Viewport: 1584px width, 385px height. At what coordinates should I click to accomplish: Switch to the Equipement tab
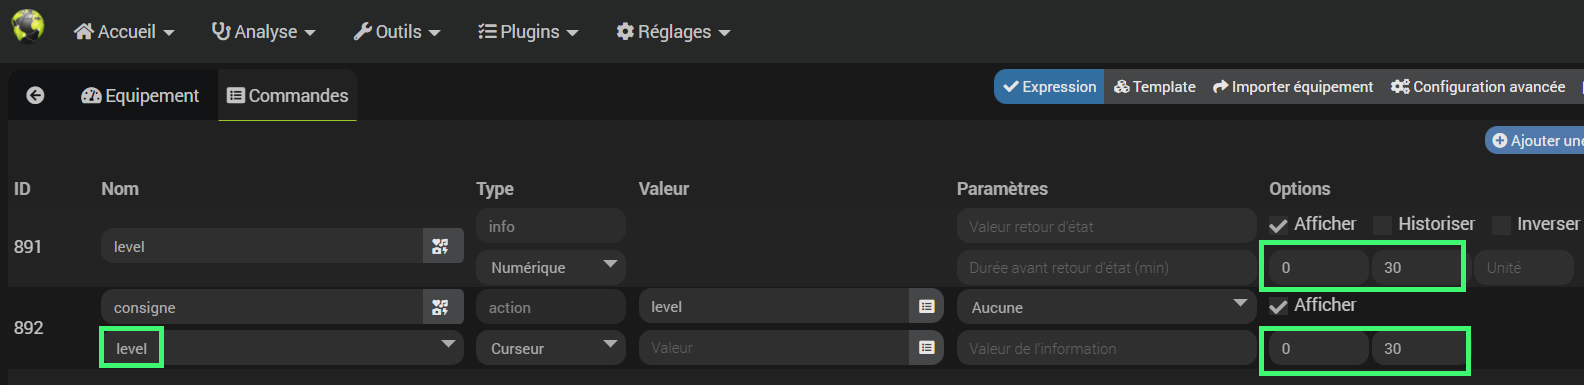point(140,95)
